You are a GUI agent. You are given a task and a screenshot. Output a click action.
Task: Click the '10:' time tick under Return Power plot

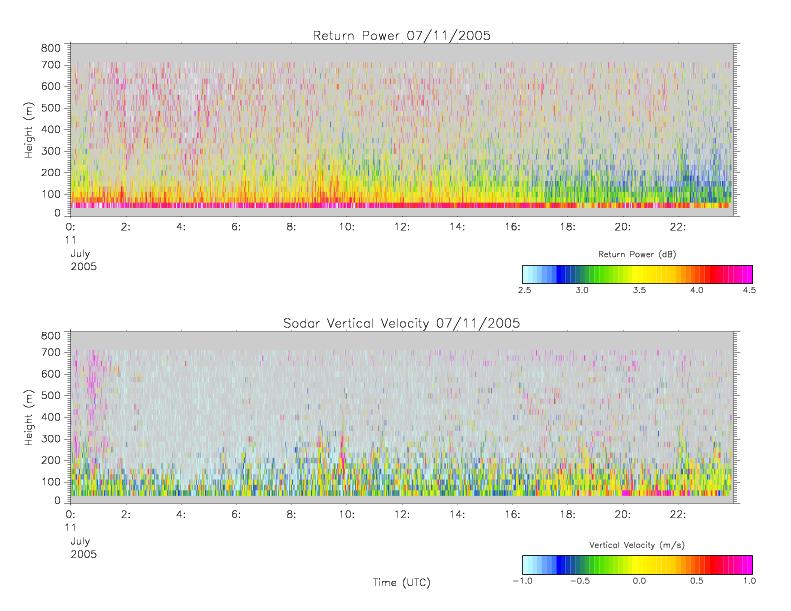(x=347, y=227)
